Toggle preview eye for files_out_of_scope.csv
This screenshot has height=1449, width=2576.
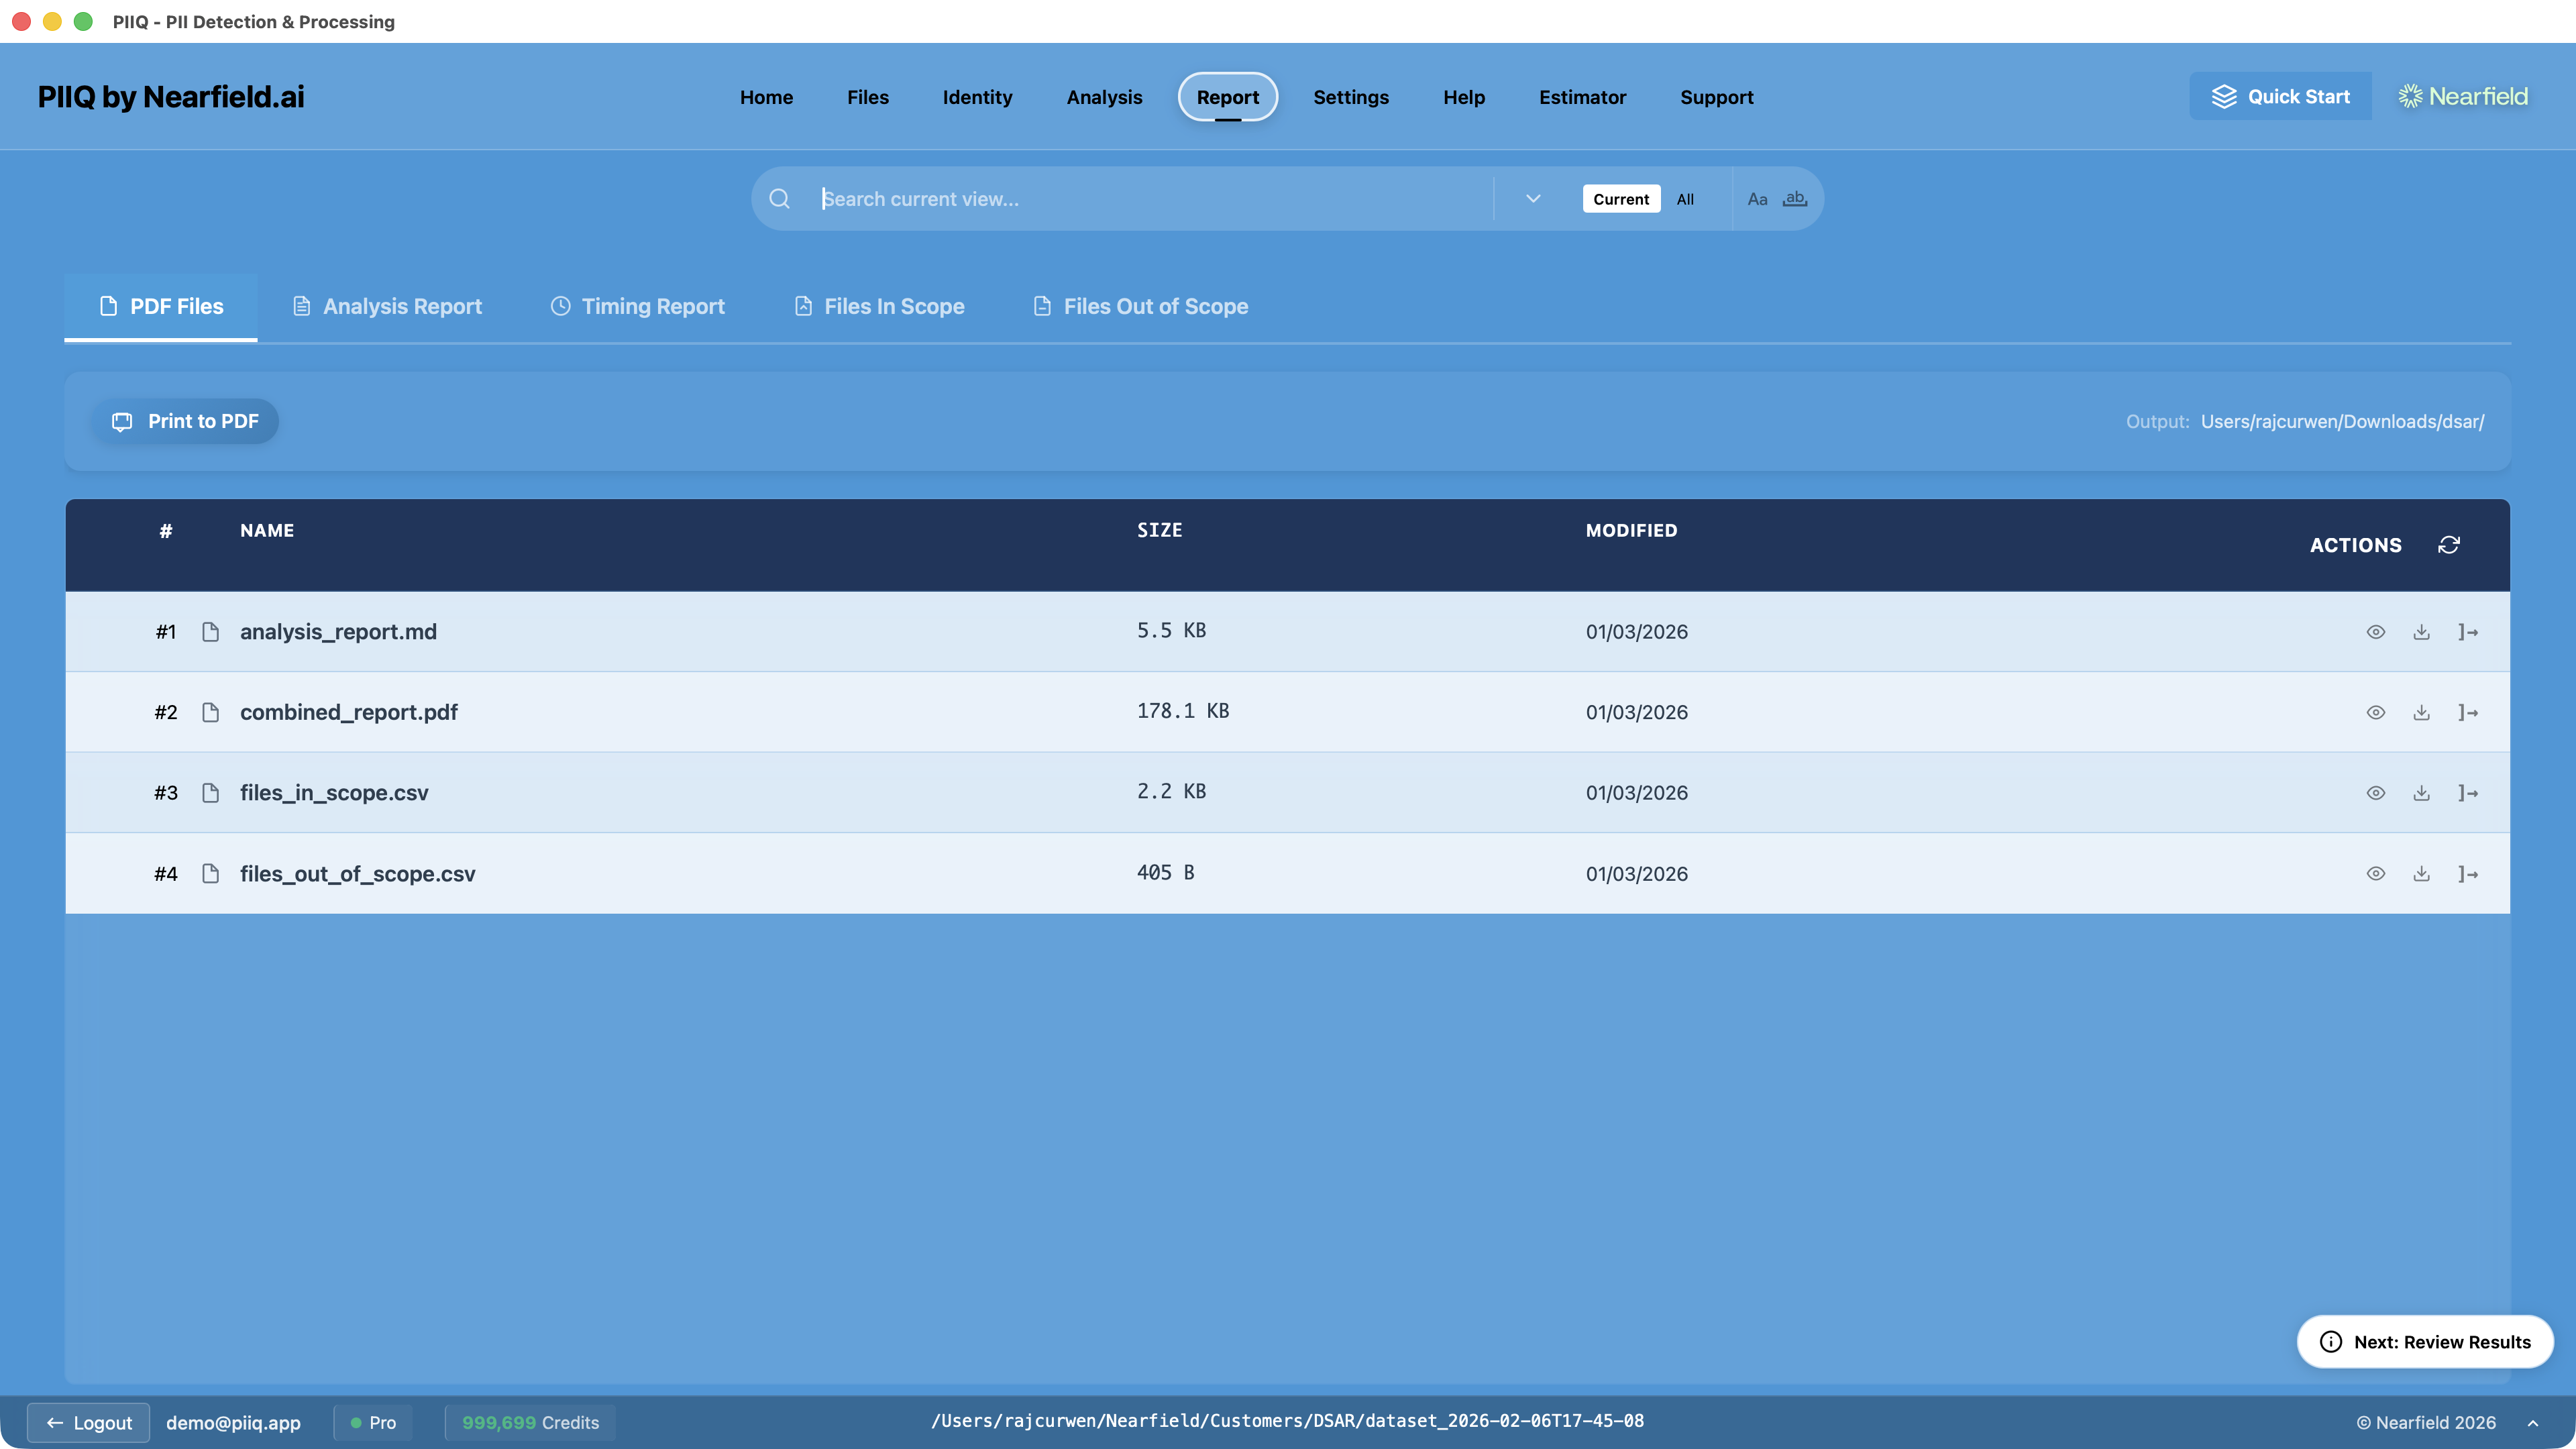2376,873
